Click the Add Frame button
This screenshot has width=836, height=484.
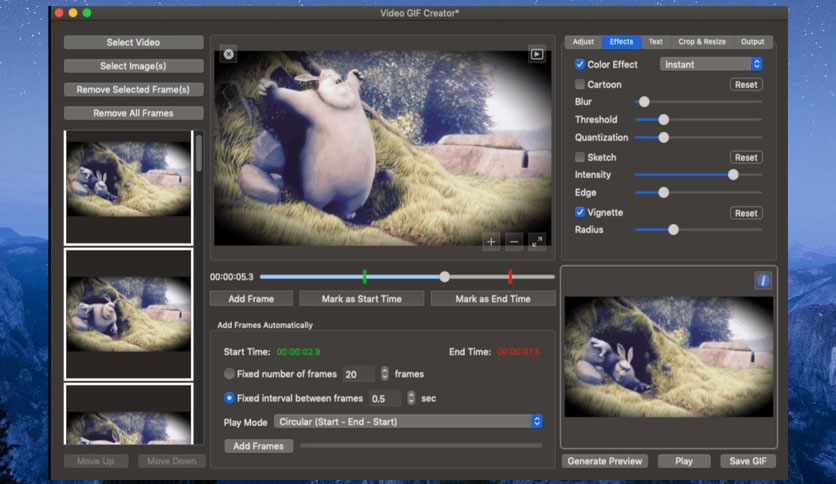(x=251, y=299)
